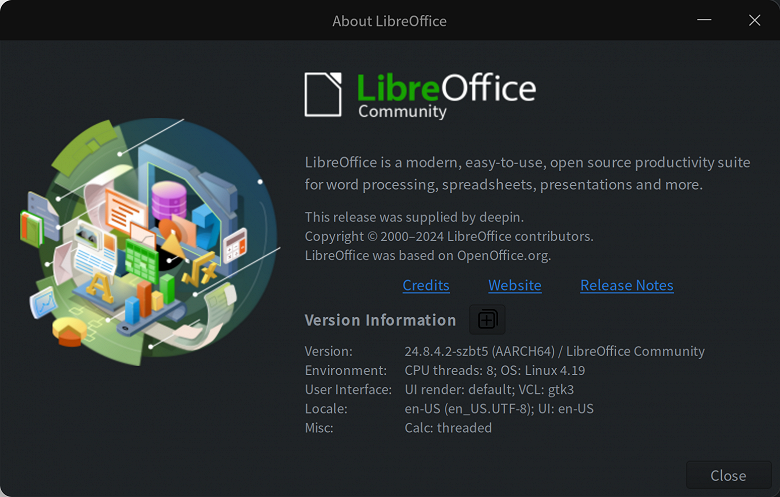The height and width of the screenshot is (497, 780).
Task: Click the golden letter A in artwork
Action: pyautogui.click(x=100, y=286)
